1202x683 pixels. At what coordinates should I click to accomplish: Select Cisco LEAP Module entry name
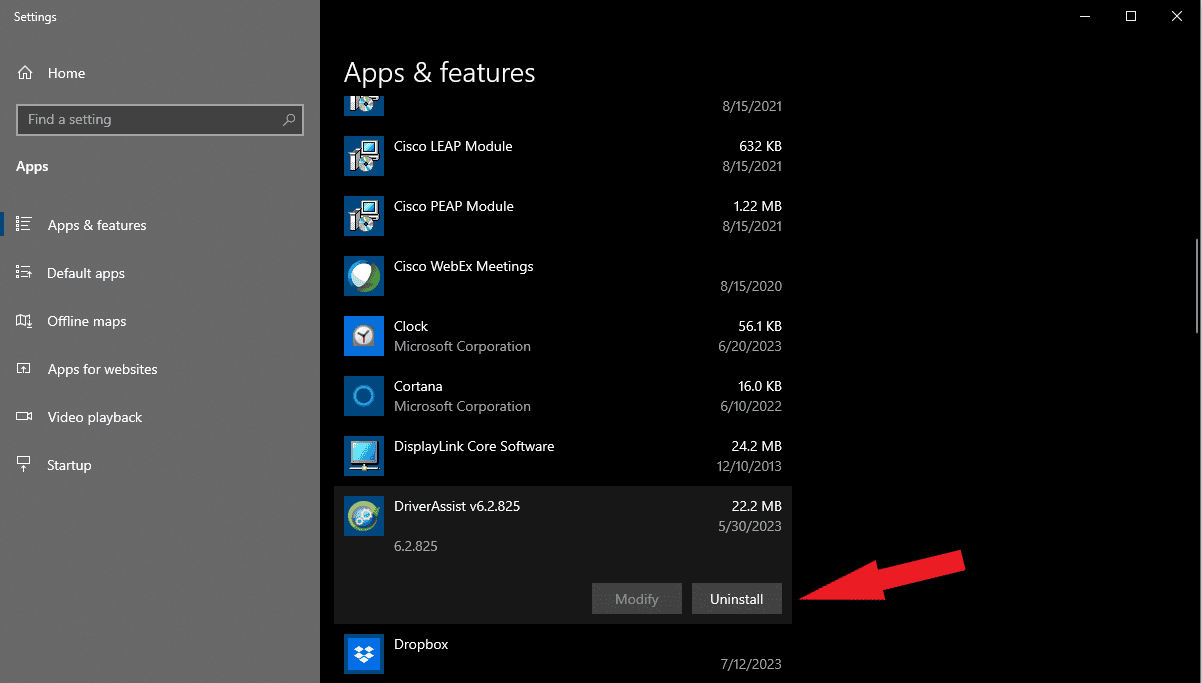[453, 146]
